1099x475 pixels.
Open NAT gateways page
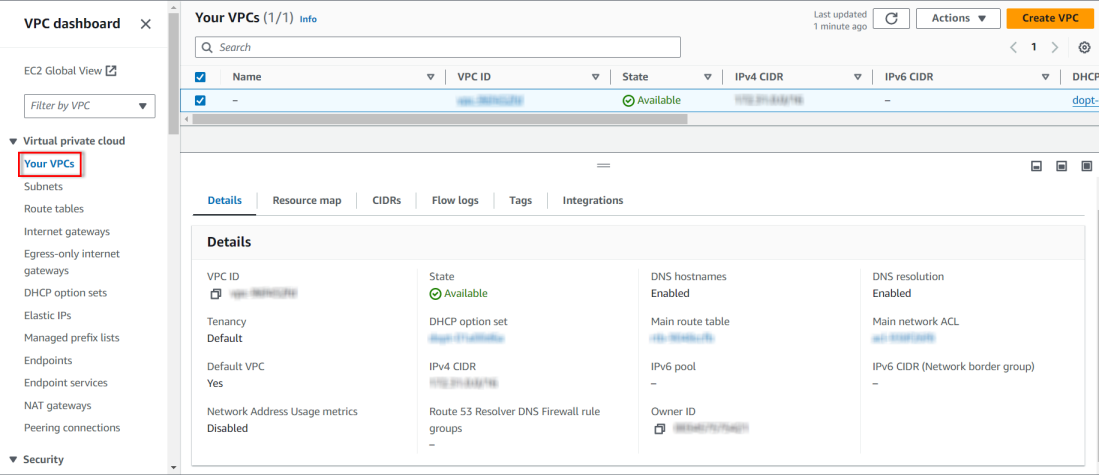click(57, 405)
